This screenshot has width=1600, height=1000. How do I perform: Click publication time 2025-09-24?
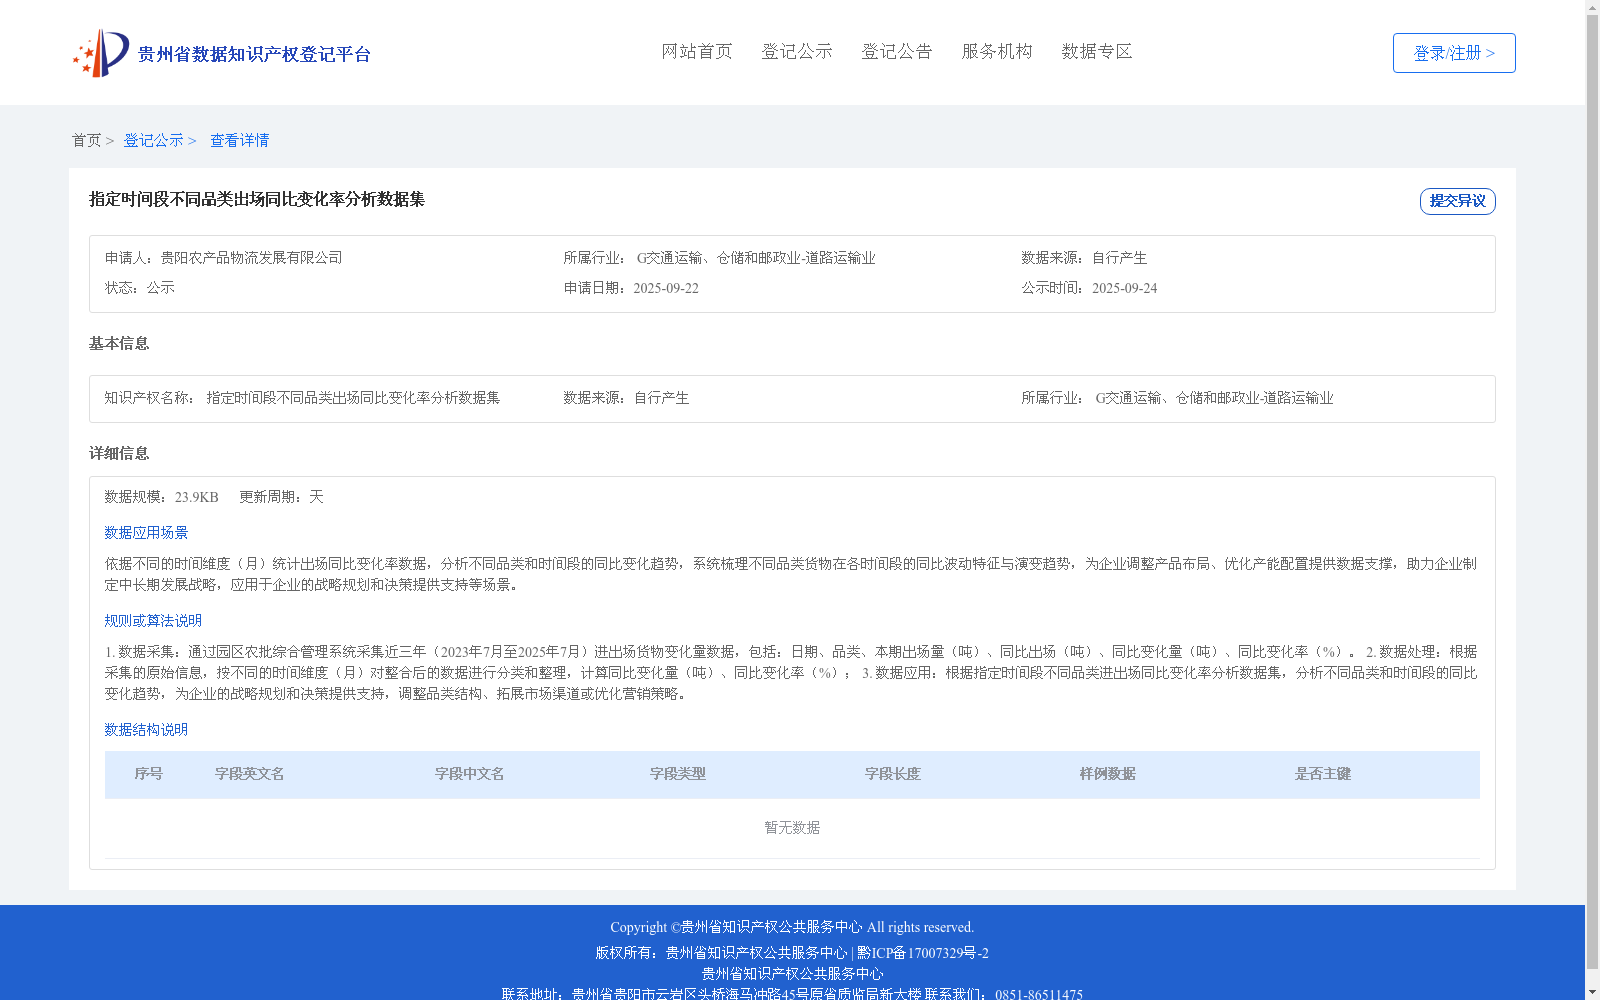click(x=1124, y=288)
